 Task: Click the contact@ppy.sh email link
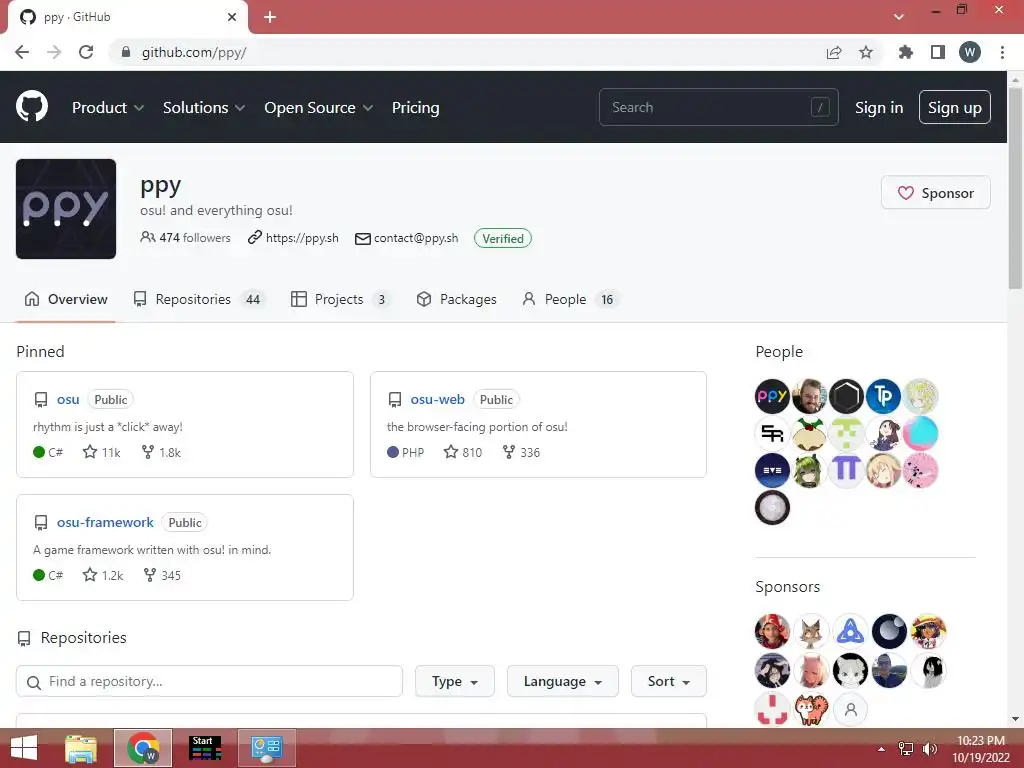tap(416, 238)
